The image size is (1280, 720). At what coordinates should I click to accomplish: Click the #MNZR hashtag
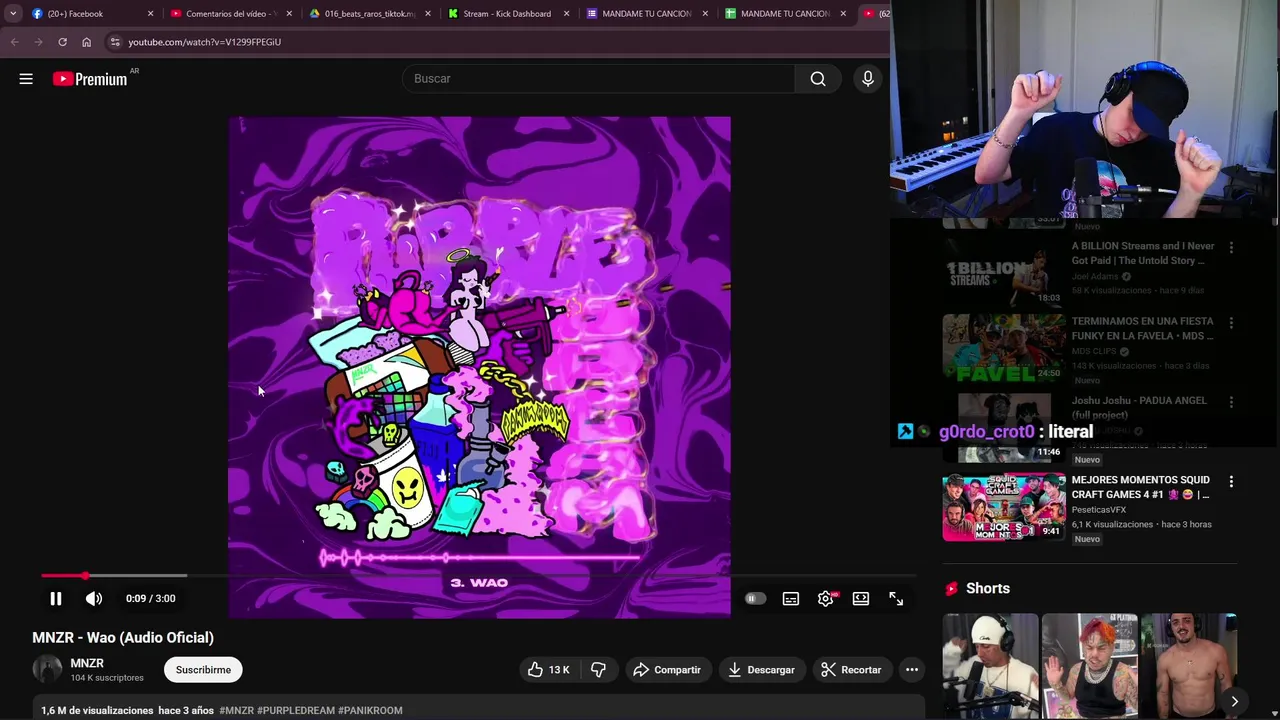[x=236, y=710]
